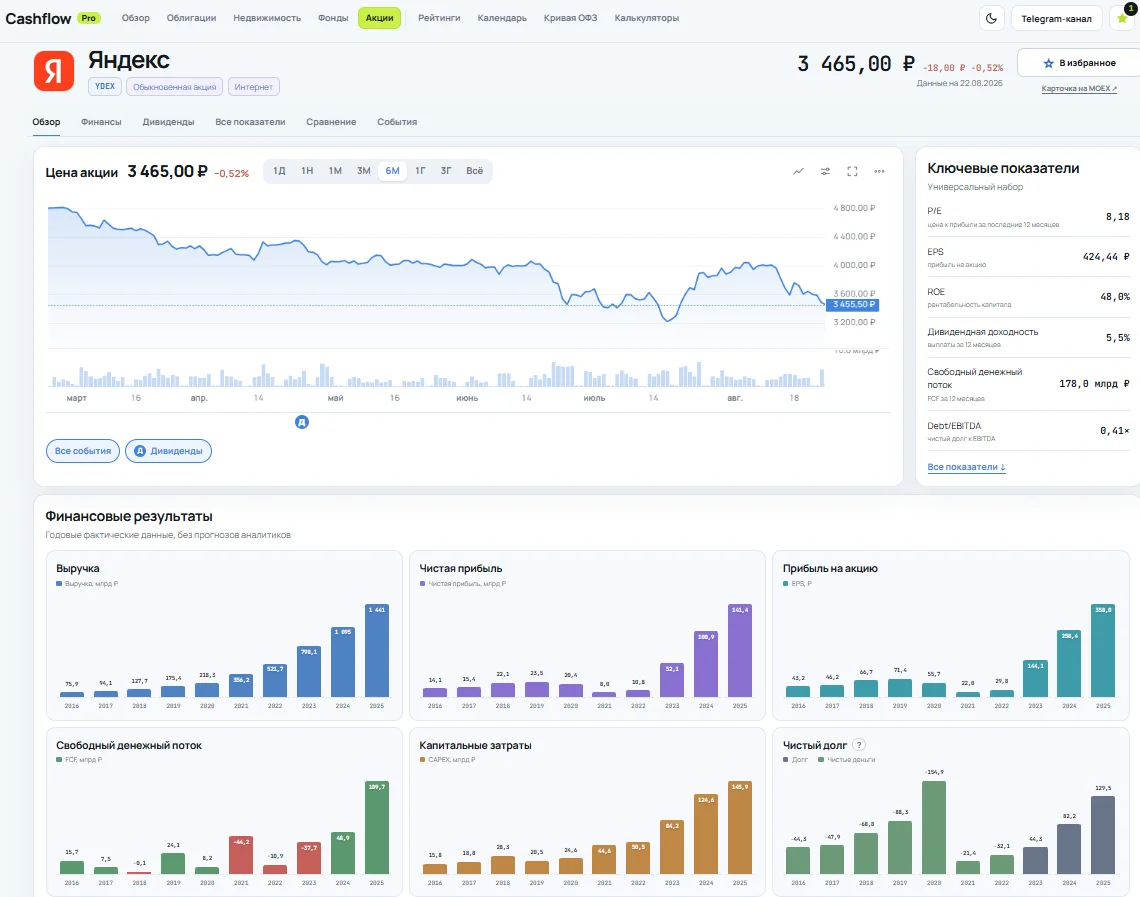Open the Telegram-канал button
The width and height of the screenshot is (1140, 897).
pos(1056,18)
